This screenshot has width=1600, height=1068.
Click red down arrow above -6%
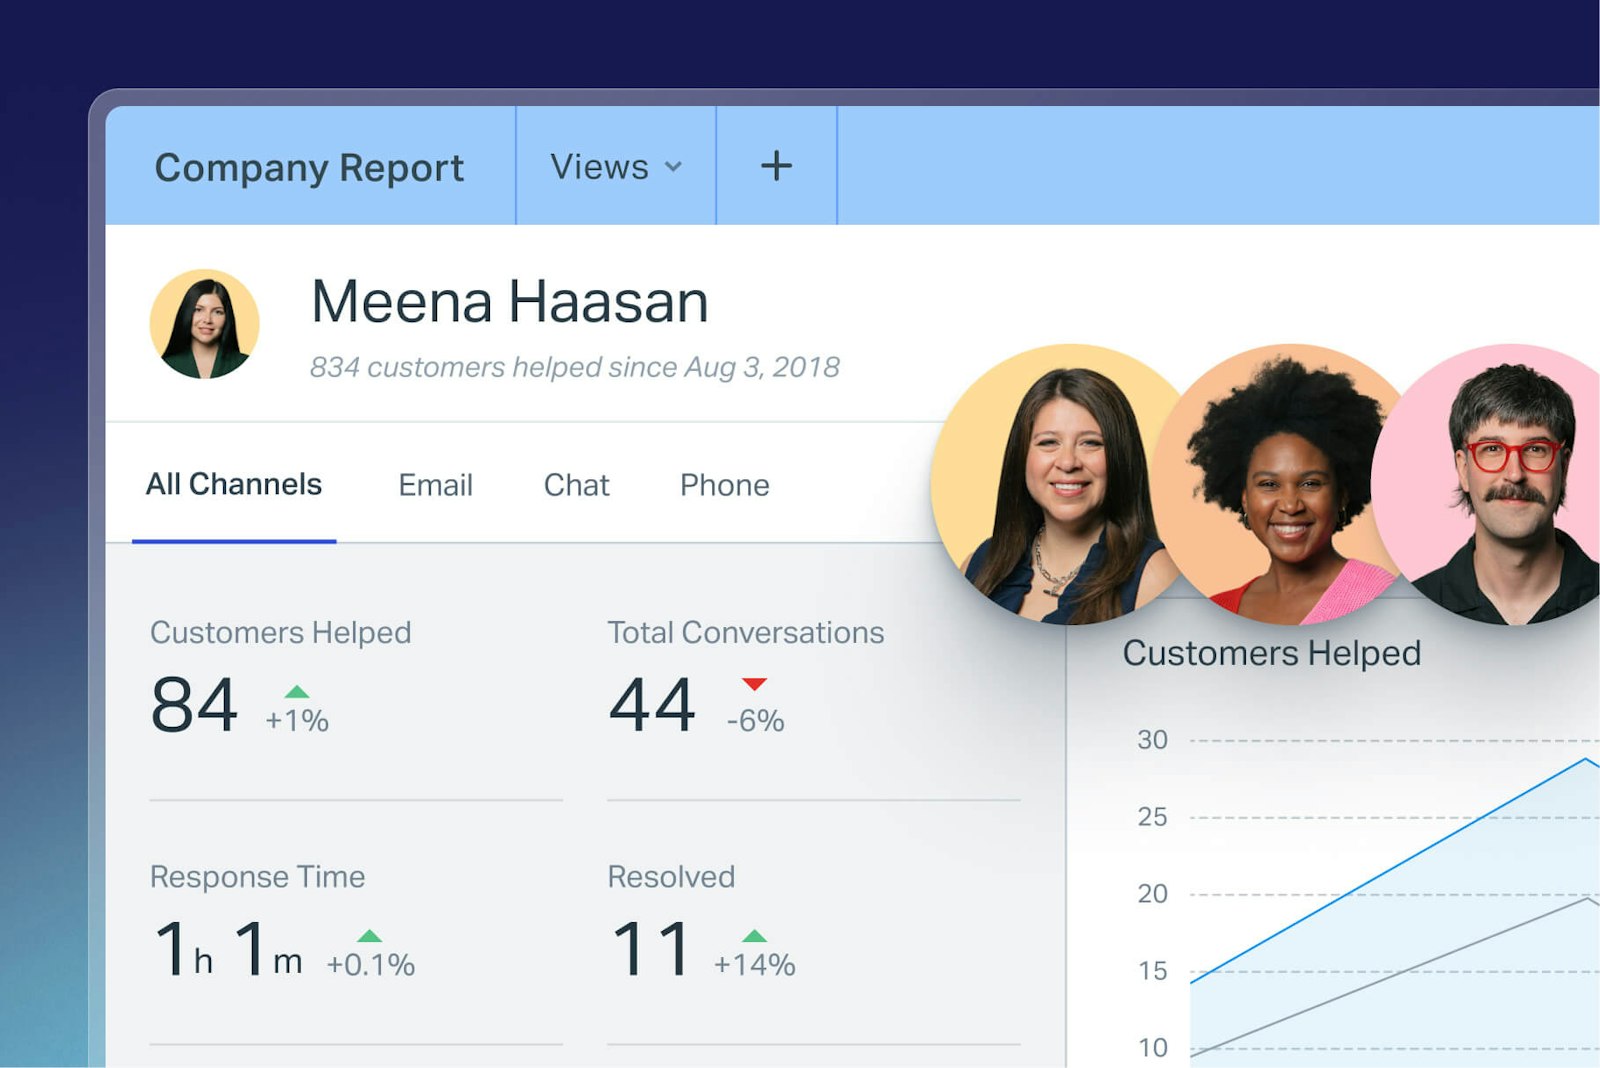coord(754,684)
